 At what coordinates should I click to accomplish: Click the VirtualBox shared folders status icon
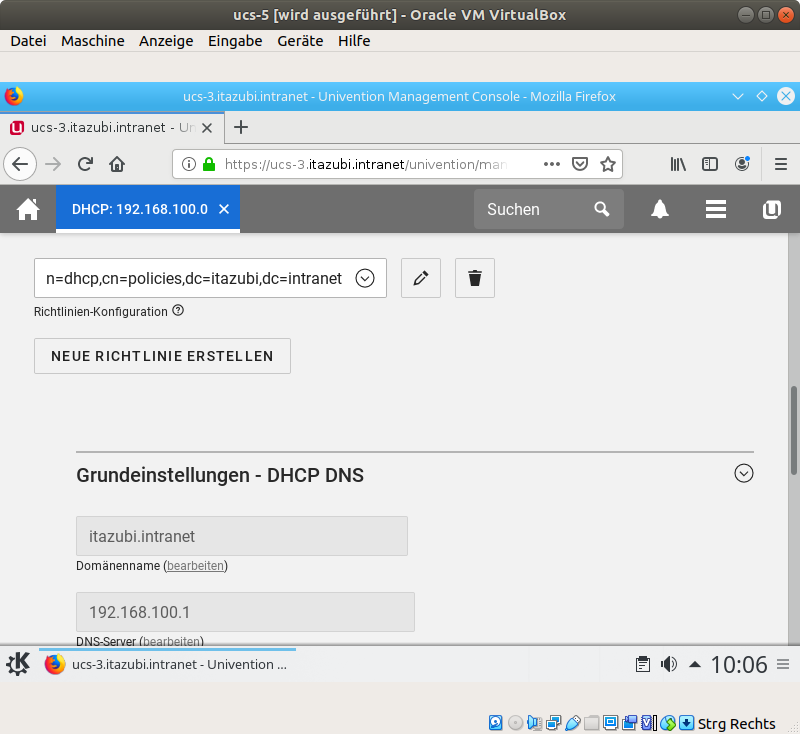pos(591,723)
